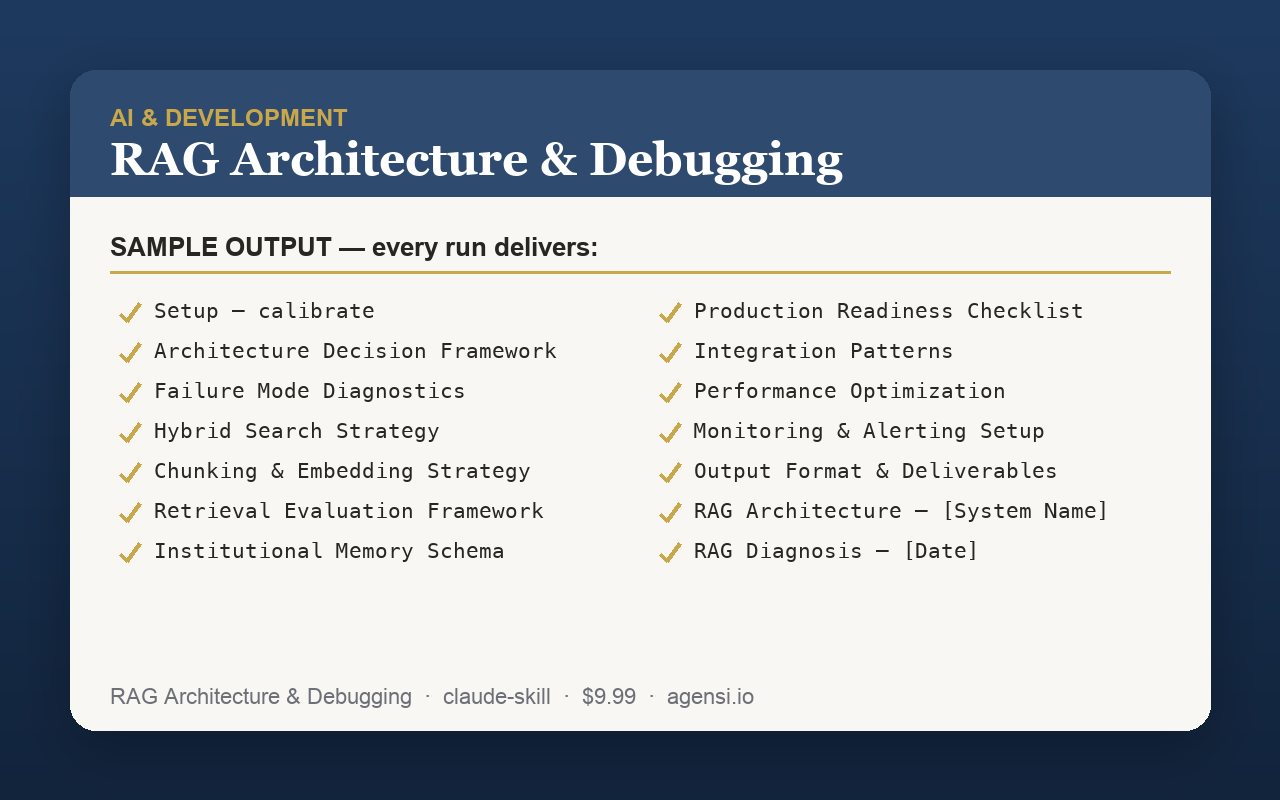This screenshot has width=1280, height=800.
Task: Select the 'RAG Architecture — [System Name]' text
Action: (902, 511)
